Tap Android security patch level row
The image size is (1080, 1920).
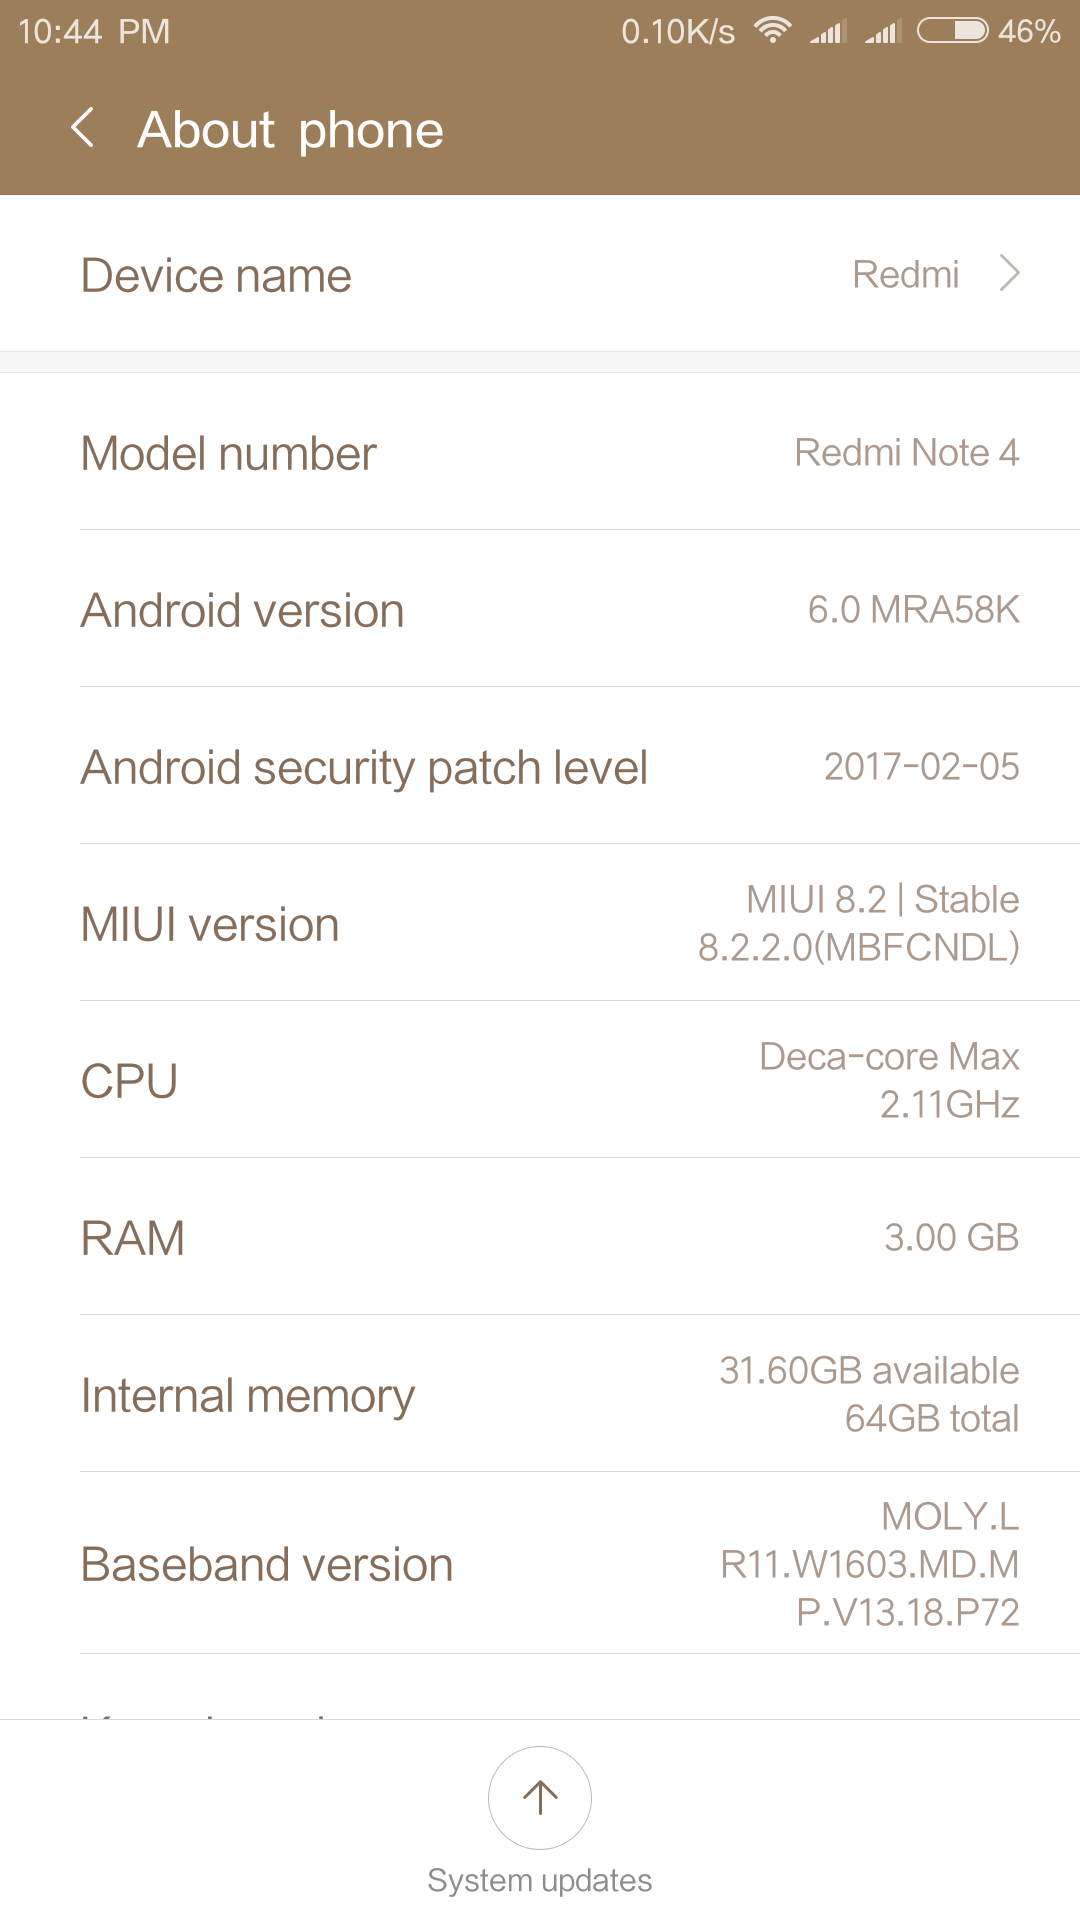click(x=540, y=767)
